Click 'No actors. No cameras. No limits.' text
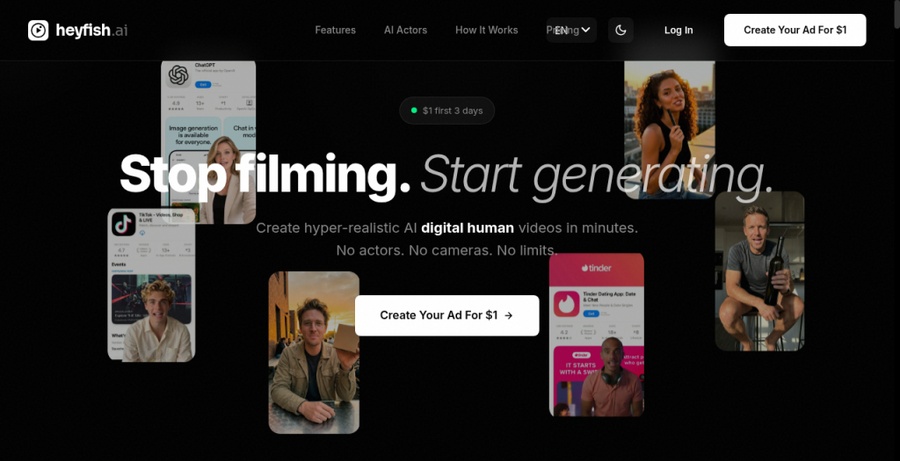The image size is (900, 461). pos(447,250)
